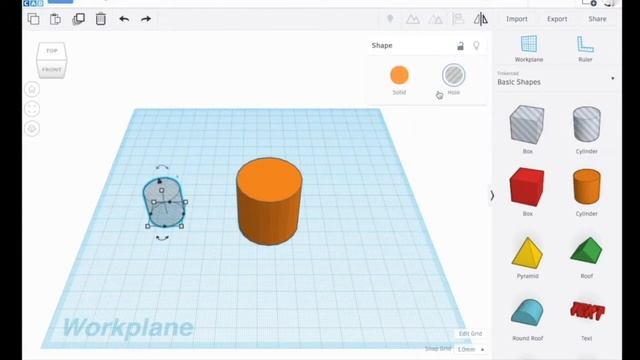
Task: Pick the striped hole Box shape
Action: (527, 125)
